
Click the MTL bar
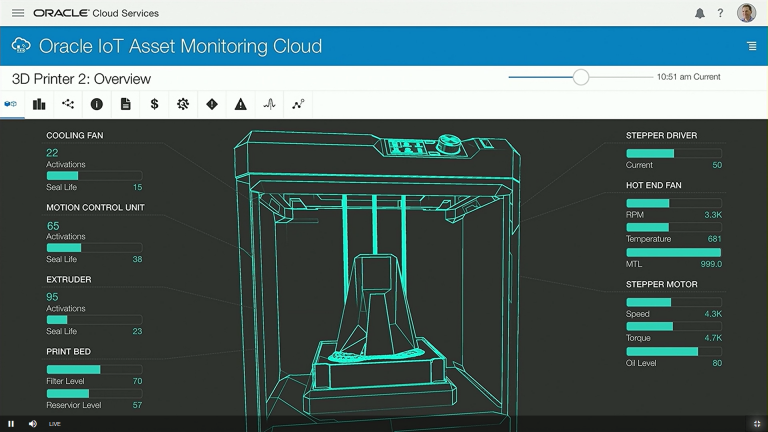[673, 252]
